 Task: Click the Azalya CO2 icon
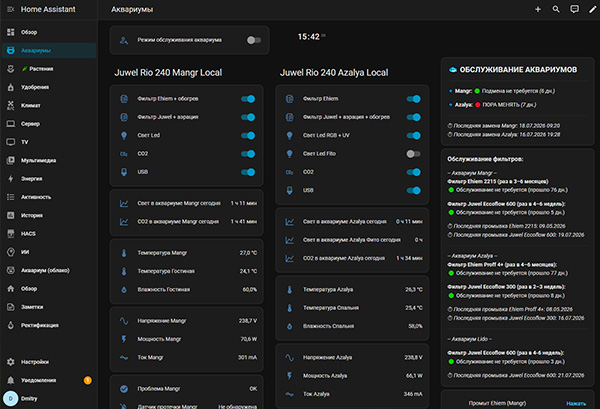point(290,172)
